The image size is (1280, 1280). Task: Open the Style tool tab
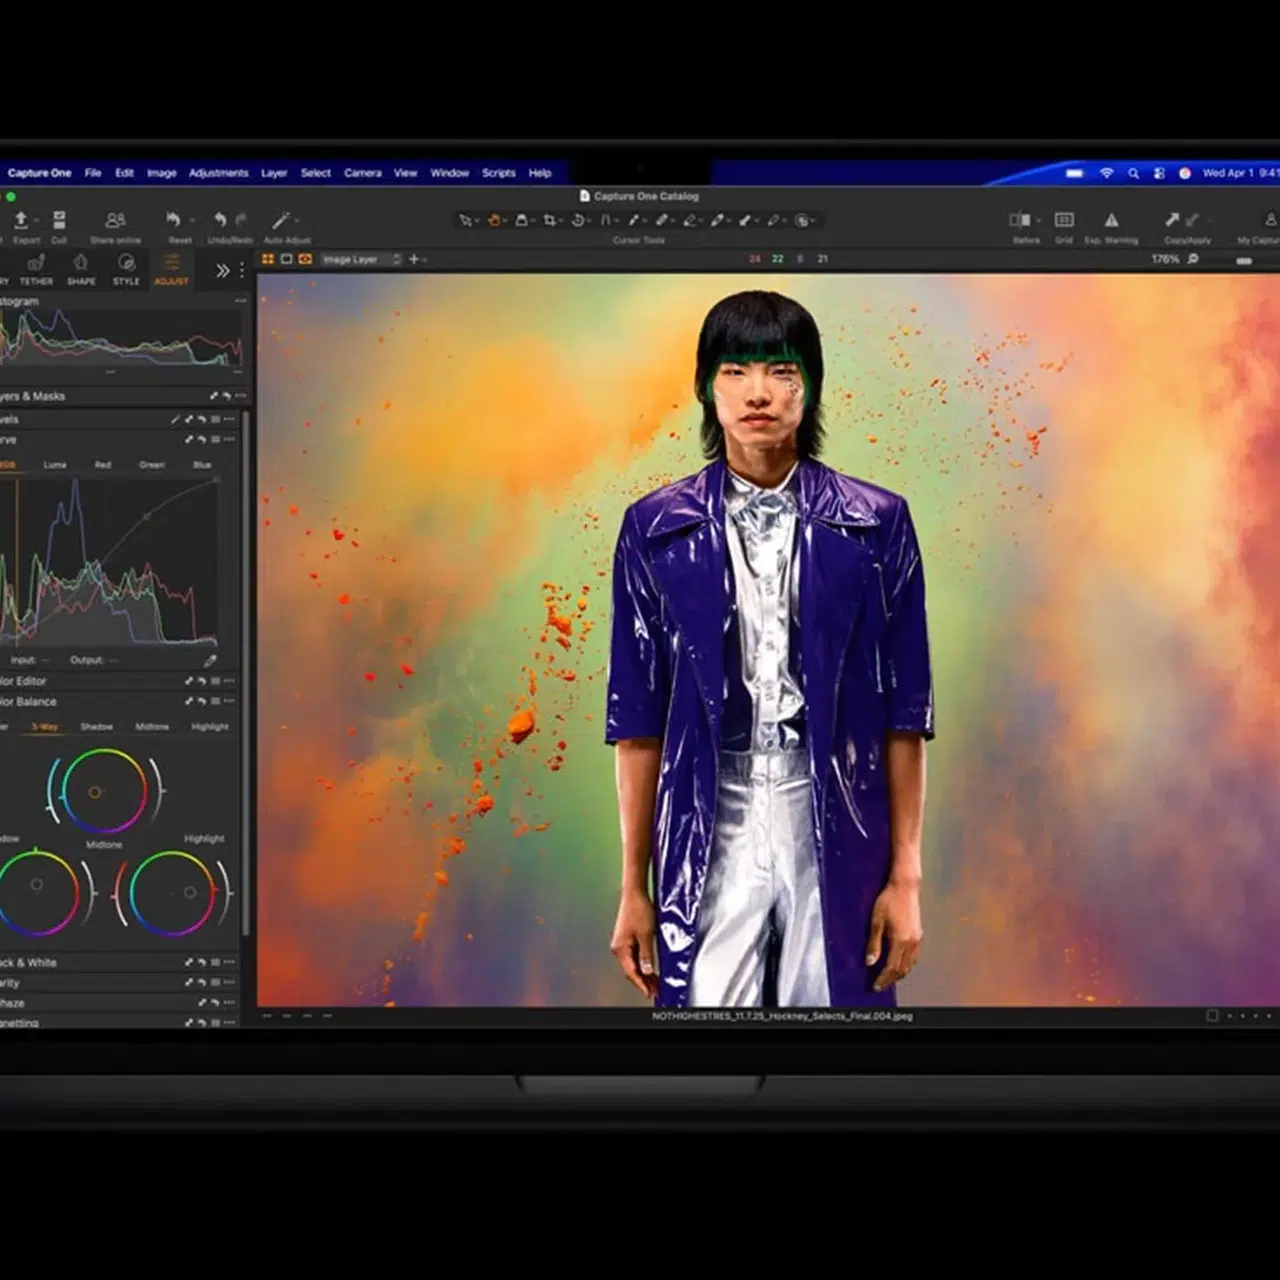(x=126, y=268)
